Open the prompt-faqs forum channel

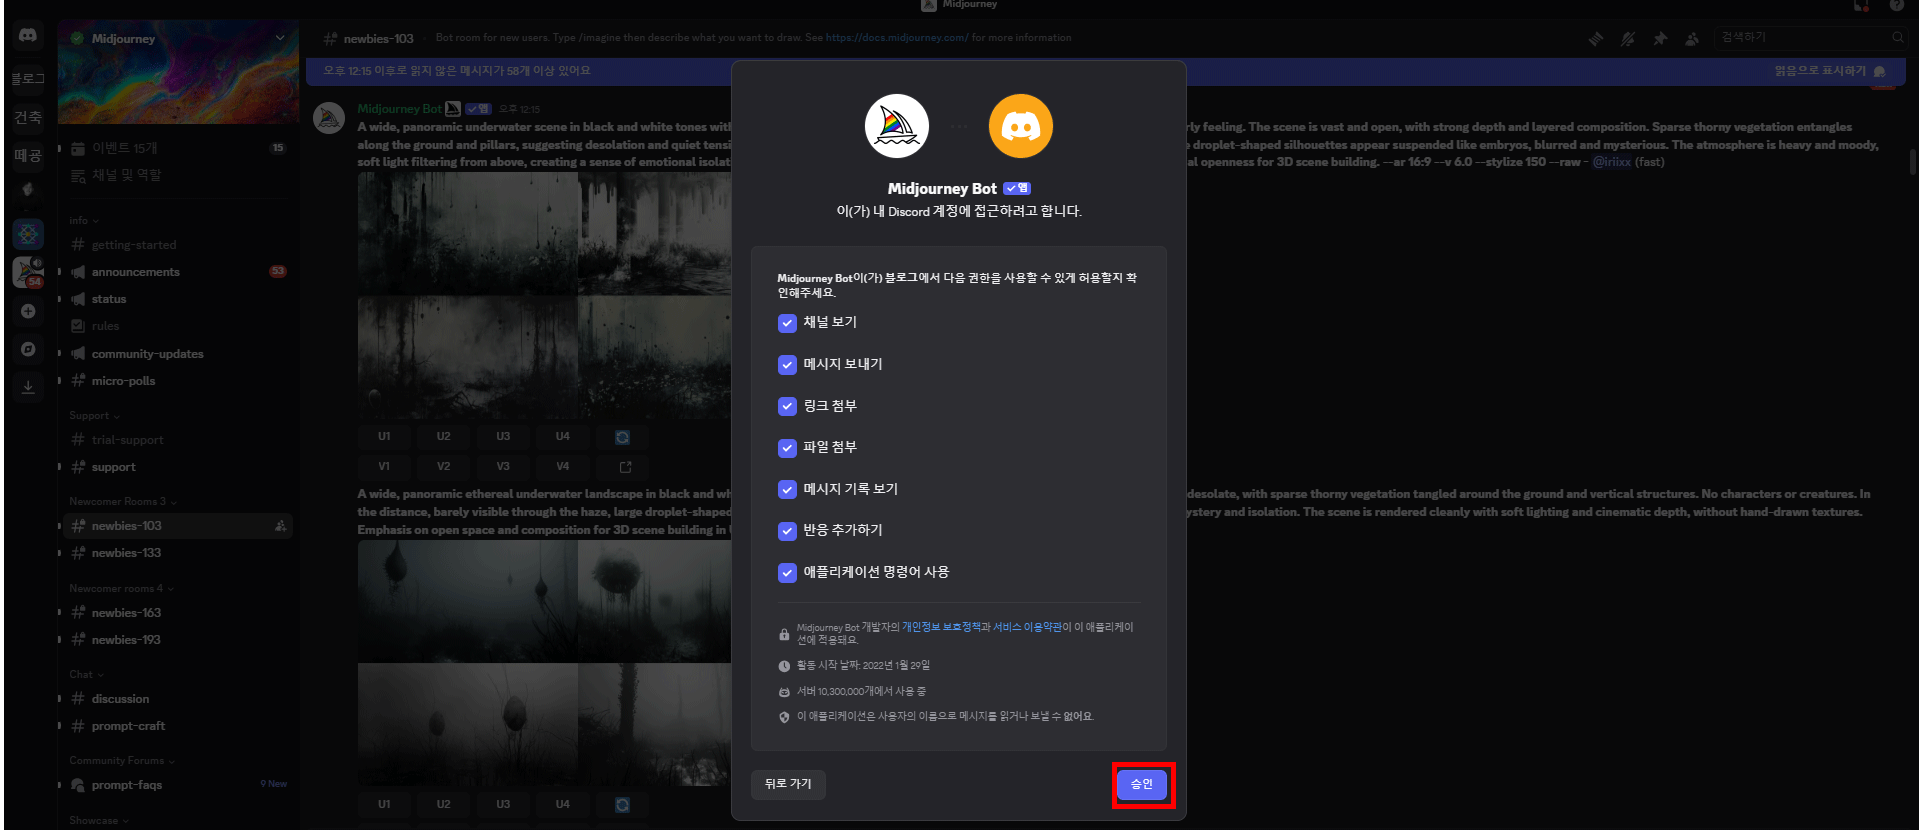(x=177, y=785)
